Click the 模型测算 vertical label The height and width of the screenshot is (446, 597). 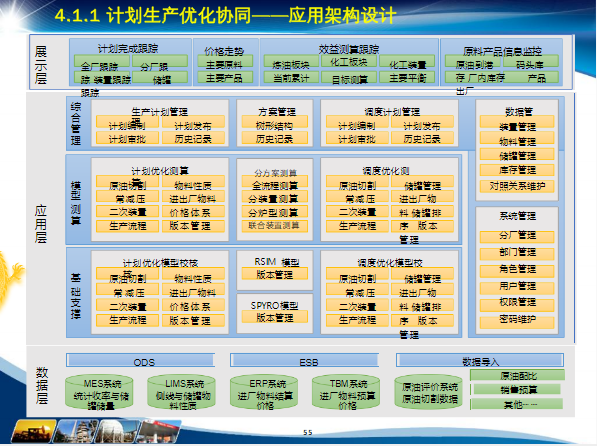[x=76, y=203]
